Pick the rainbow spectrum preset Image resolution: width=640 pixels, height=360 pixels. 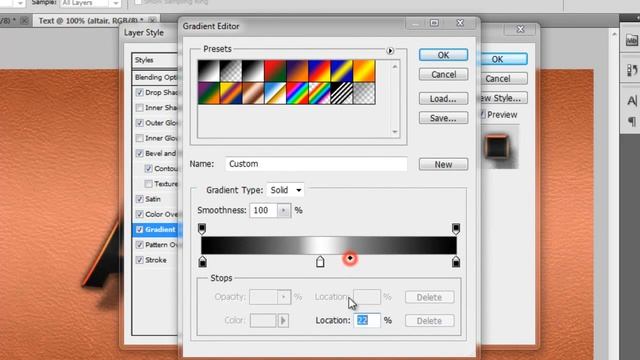[x=297, y=93]
